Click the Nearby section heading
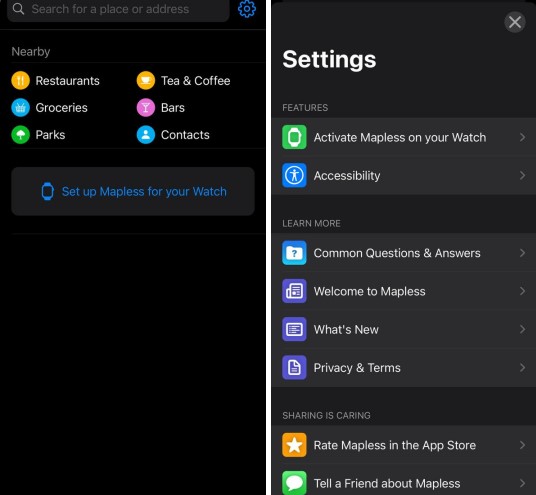Screen dimensions: 536x495 point(31,52)
